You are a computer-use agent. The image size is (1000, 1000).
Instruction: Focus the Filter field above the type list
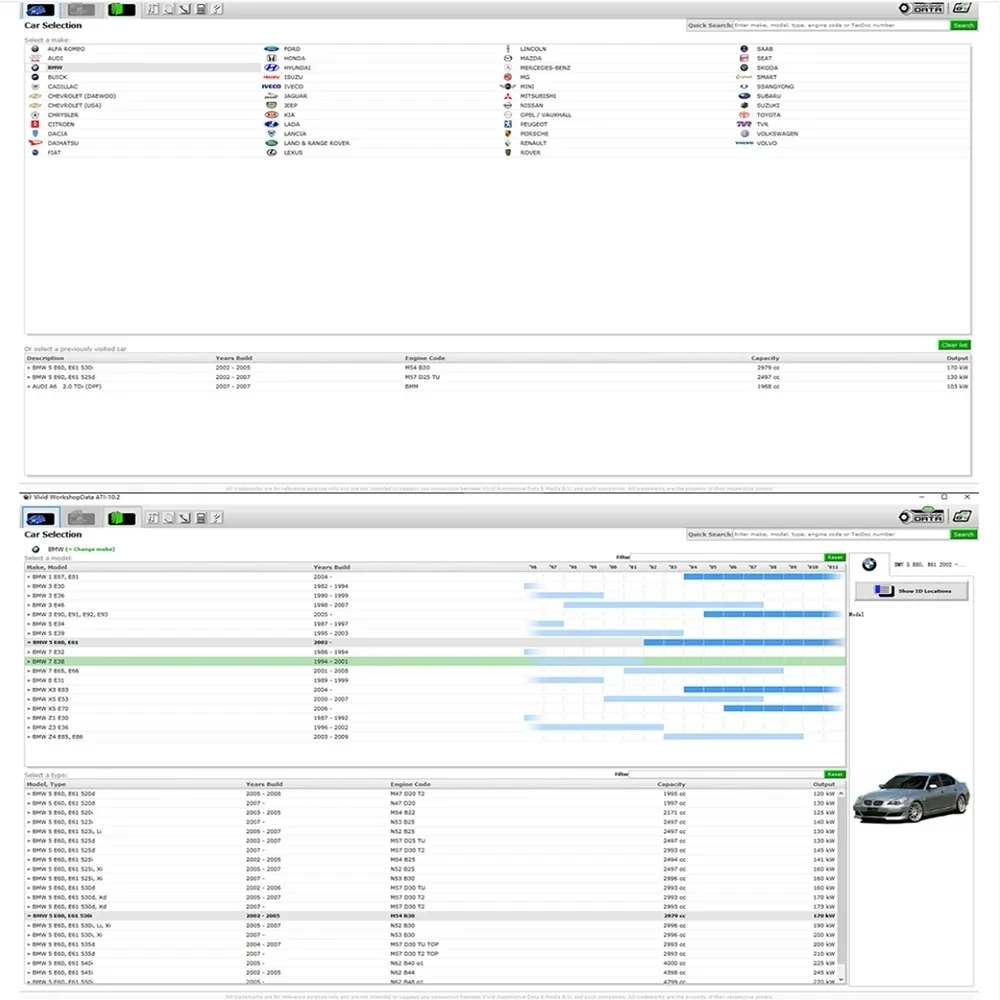pyautogui.click(x=727, y=774)
